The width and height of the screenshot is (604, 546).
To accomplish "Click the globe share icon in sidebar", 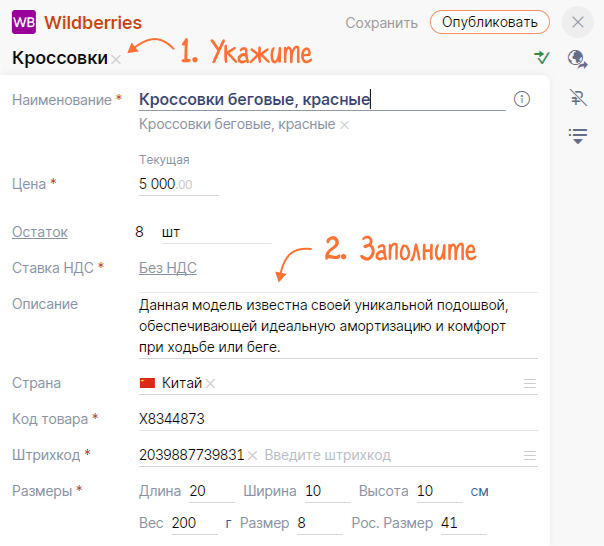I will pos(577,58).
